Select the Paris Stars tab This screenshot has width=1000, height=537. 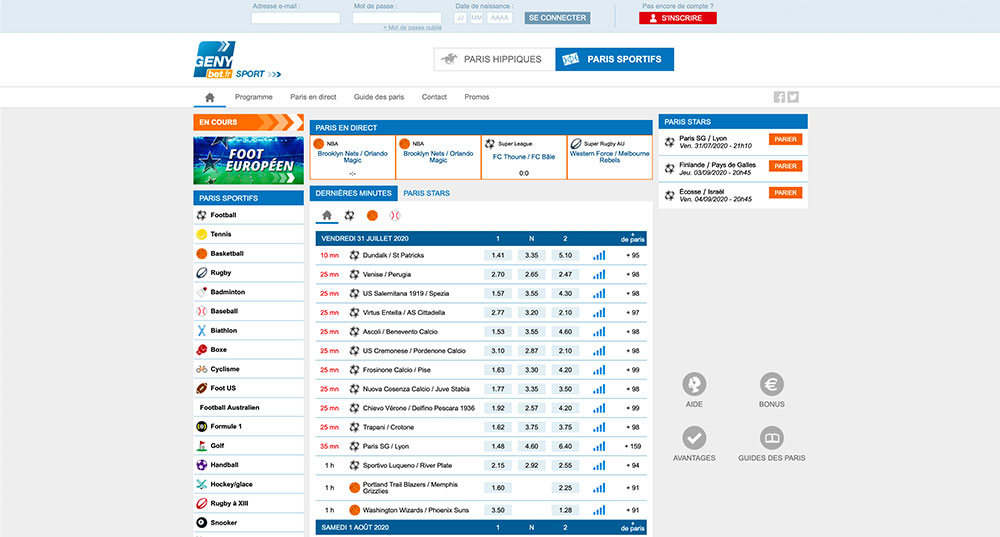(x=427, y=193)
